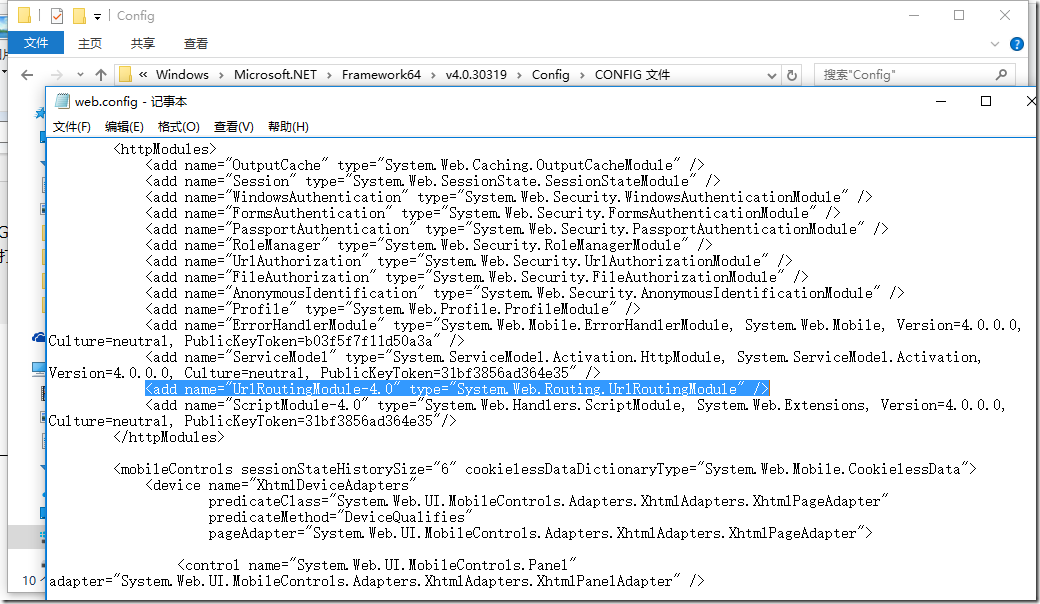Go up one folder level
This screenshot has height=604, width=1040.
[x=101, y=75]
